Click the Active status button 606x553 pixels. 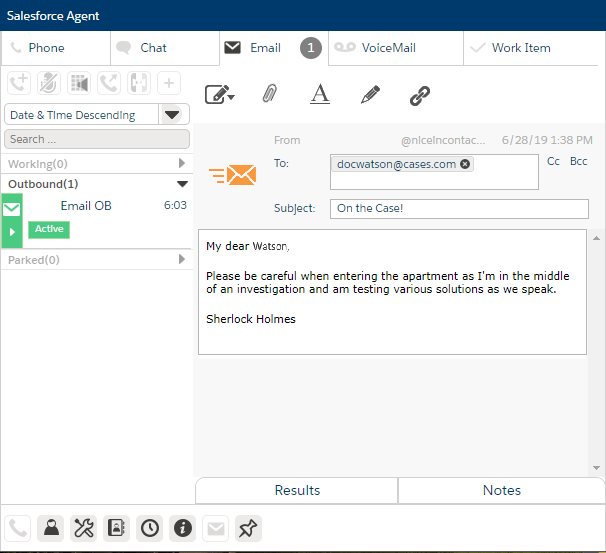49,229
